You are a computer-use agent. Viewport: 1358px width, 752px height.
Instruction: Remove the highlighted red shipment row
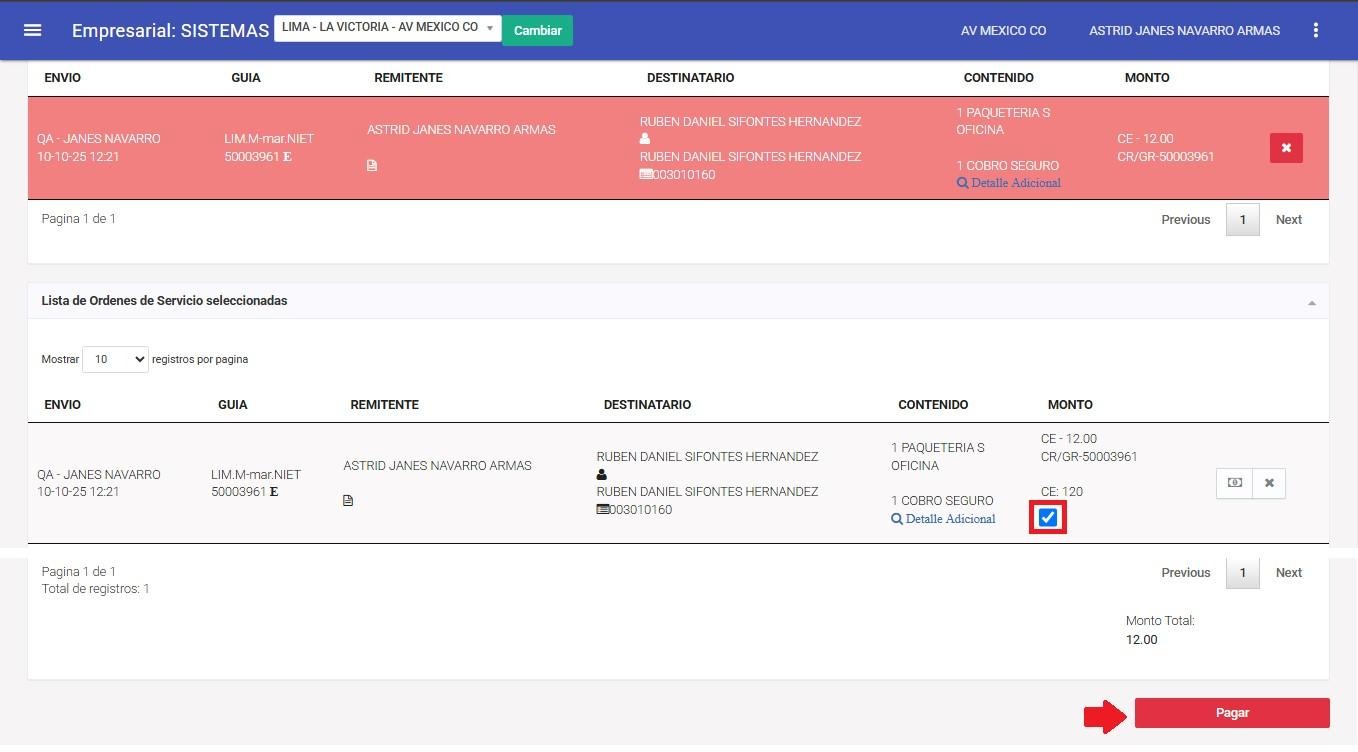point(1286,148)
